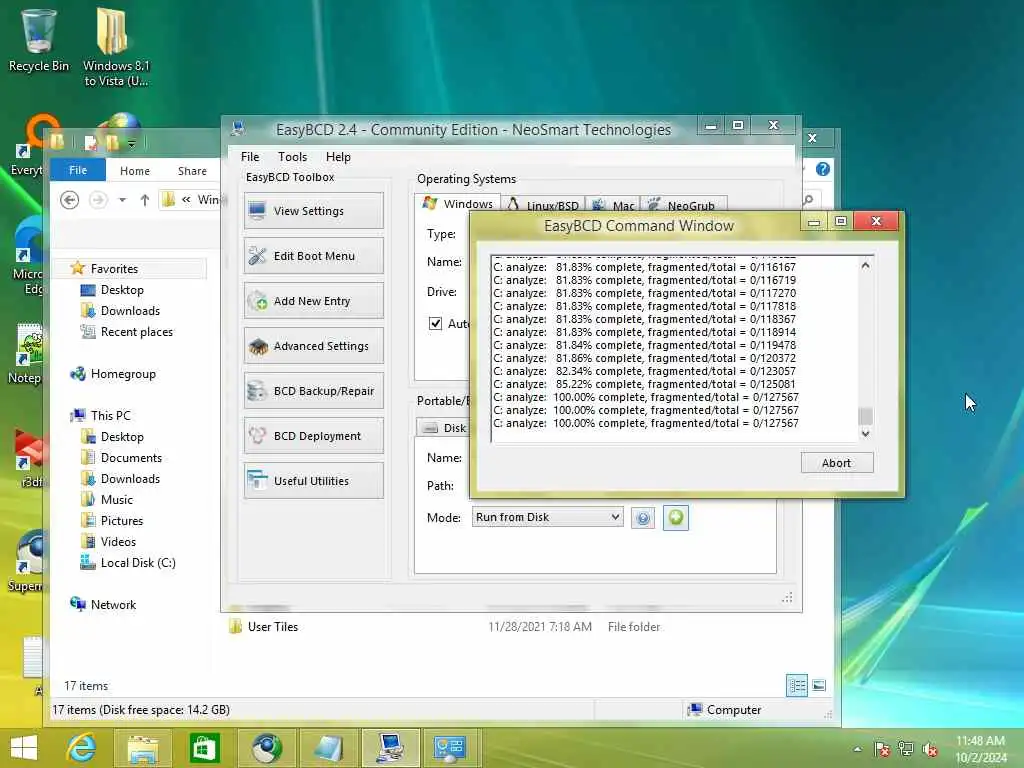1024x768 pixels.
Task: Open Explorer recent locations dropdown arrow
Action: [x=122, y=200]
